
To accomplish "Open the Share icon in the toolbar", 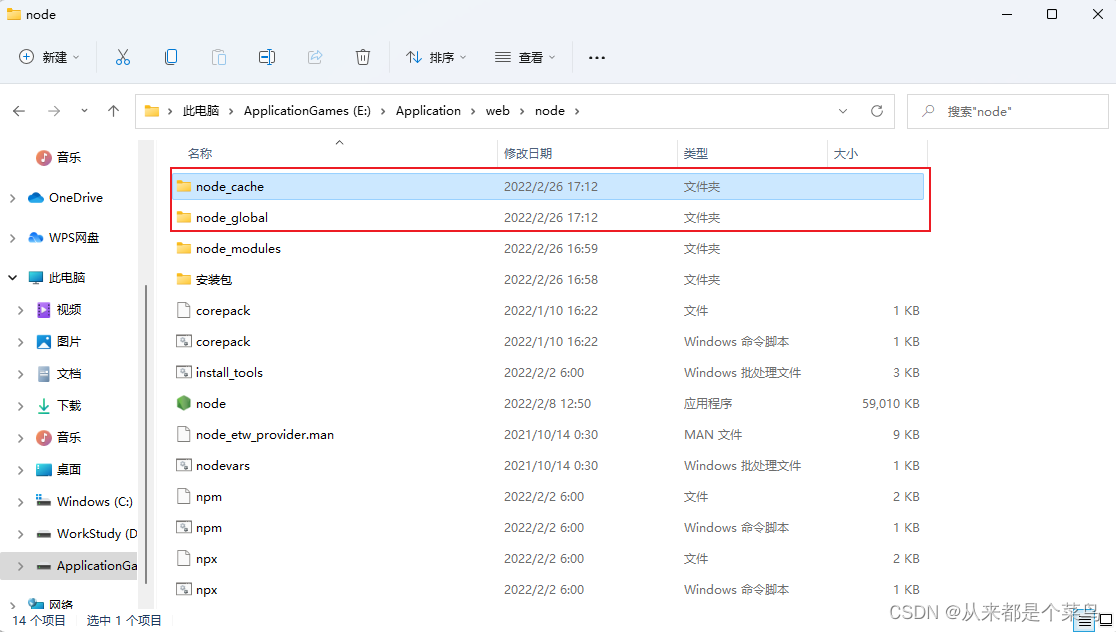I will tap(315, 57).
